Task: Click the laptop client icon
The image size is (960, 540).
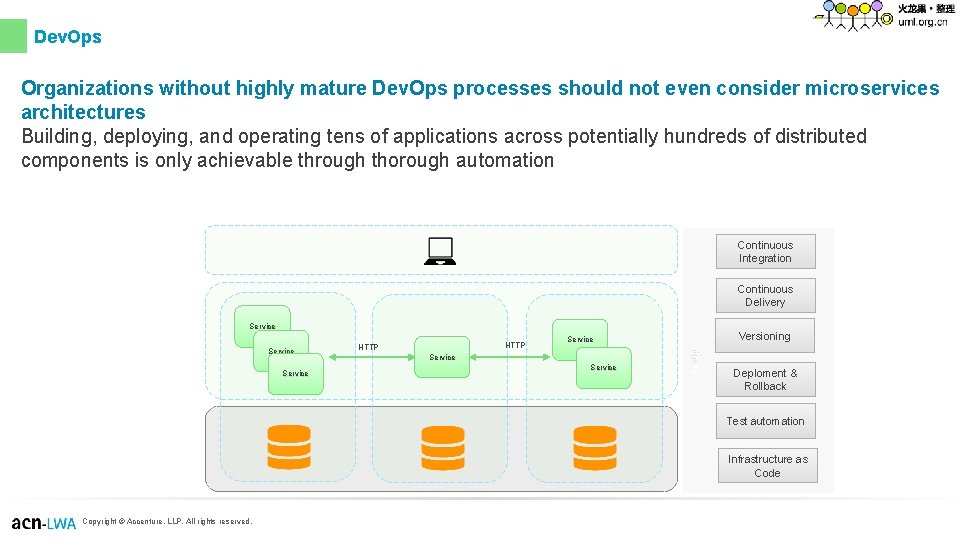Action: [440, 251]
